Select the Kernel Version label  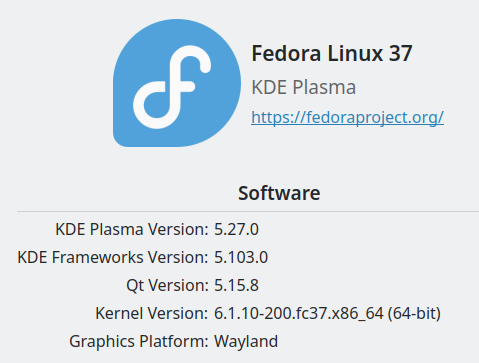tap(152, 313)
